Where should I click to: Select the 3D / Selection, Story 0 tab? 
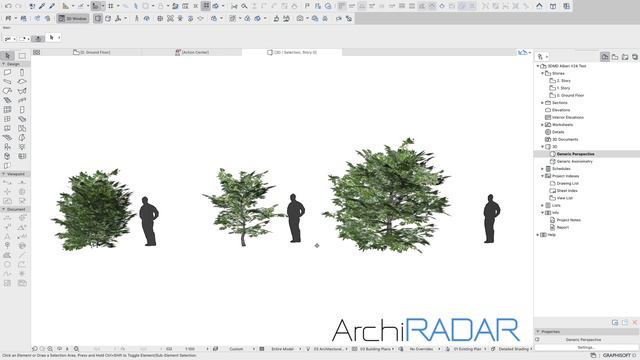(x=292, y=52)
